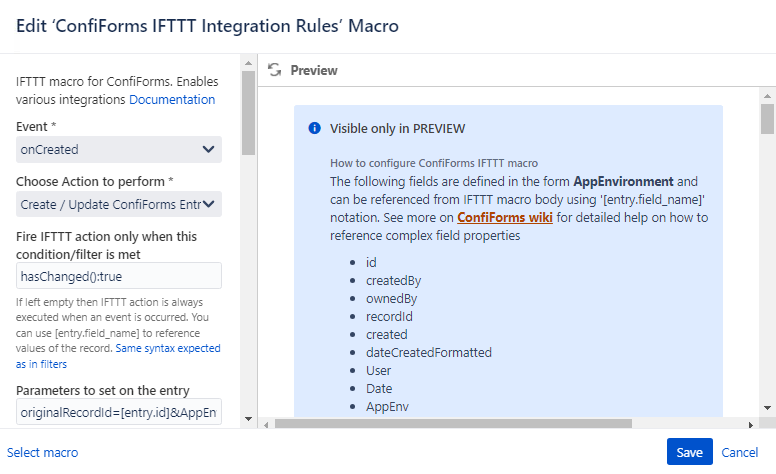Click the 'ownedBy' field list item
The height and width of the screenshot is (474, 776).
coord(391,298)
